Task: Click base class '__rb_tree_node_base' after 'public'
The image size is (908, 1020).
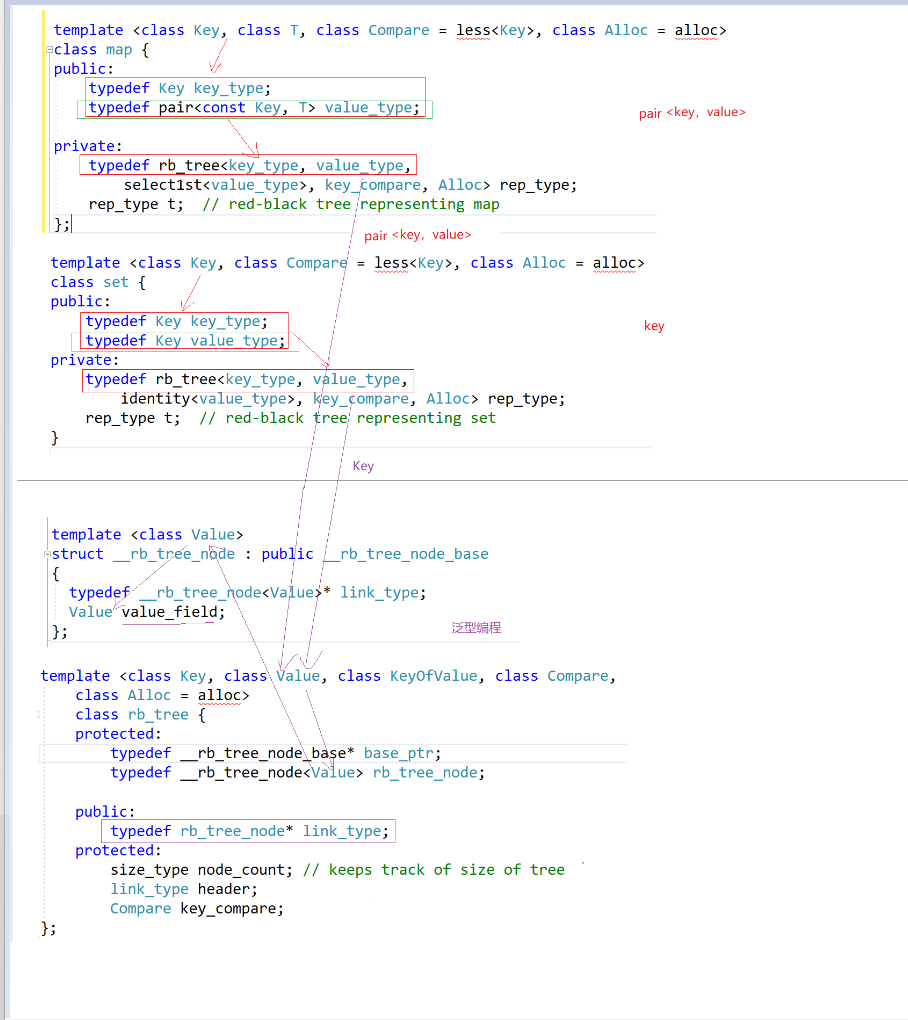Action: coord(406,554)
